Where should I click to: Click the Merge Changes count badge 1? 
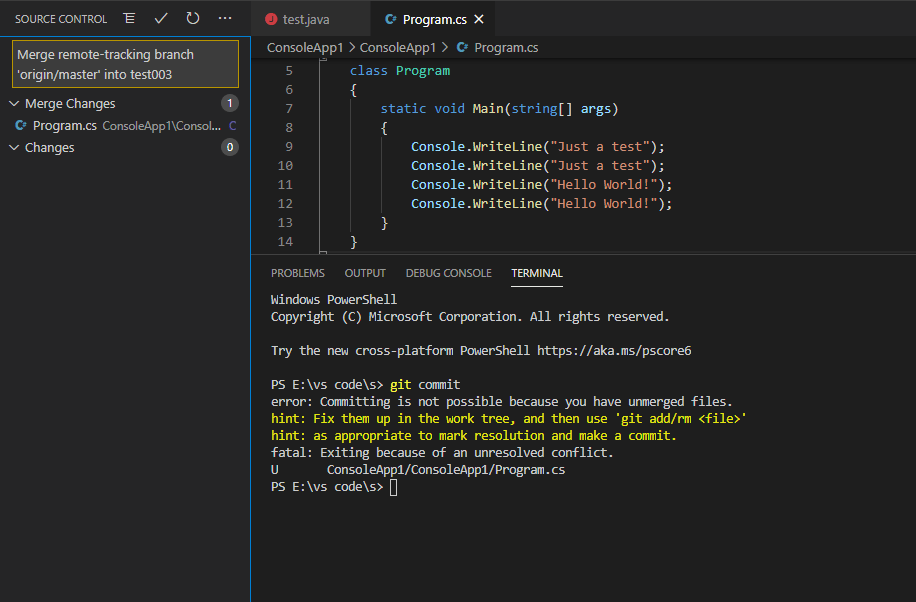[x=230, y=103]
